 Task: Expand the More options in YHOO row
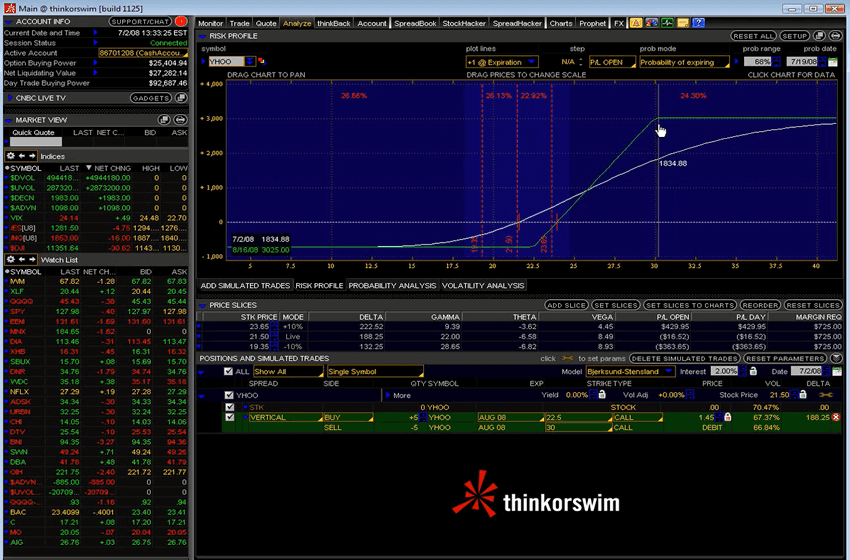[x=397, y=395]
